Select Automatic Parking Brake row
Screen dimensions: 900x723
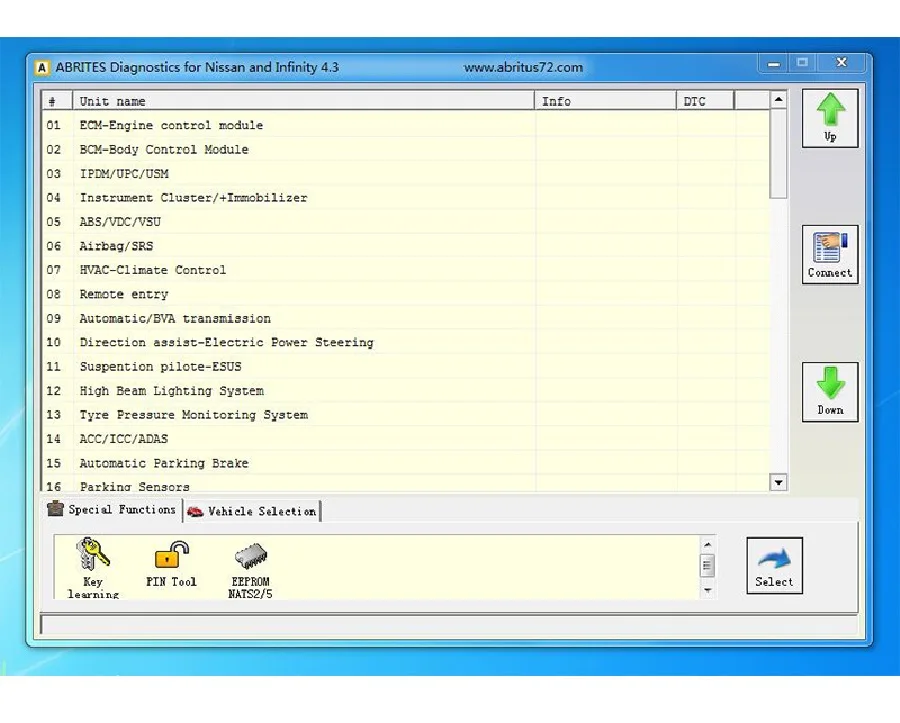(405, 463)
